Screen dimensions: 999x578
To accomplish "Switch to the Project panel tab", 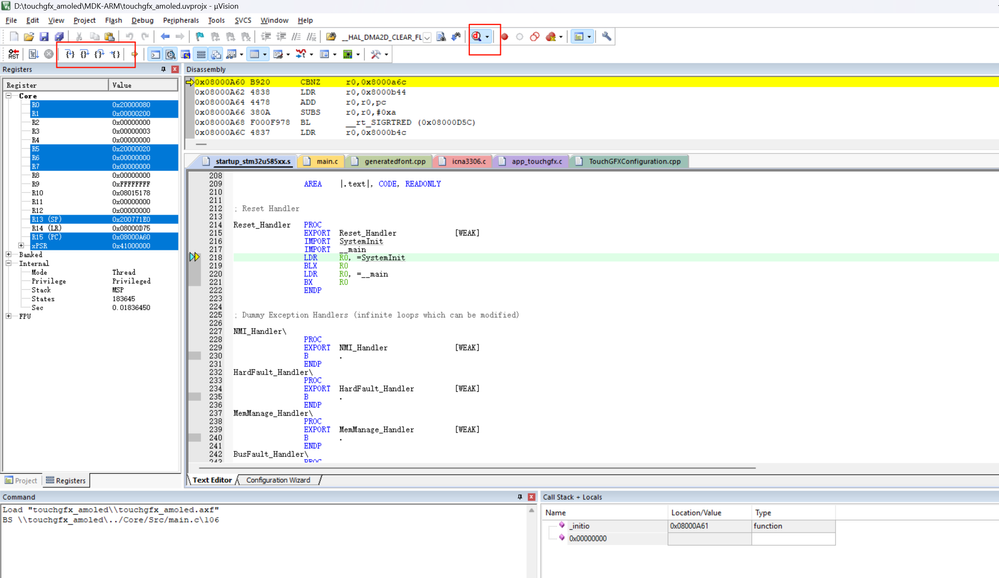I will click(x=21, y=481).
